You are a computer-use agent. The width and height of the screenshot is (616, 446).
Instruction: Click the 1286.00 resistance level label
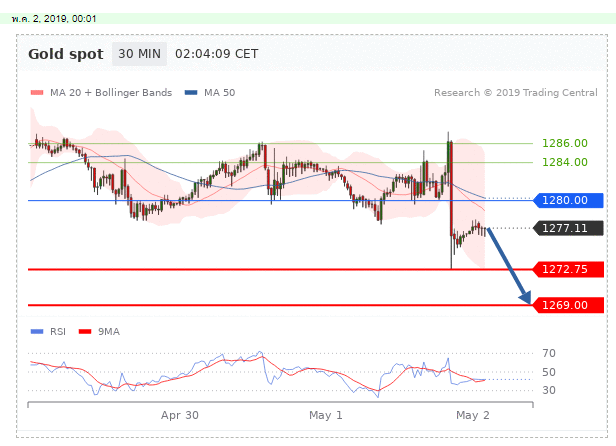point(565,143)
